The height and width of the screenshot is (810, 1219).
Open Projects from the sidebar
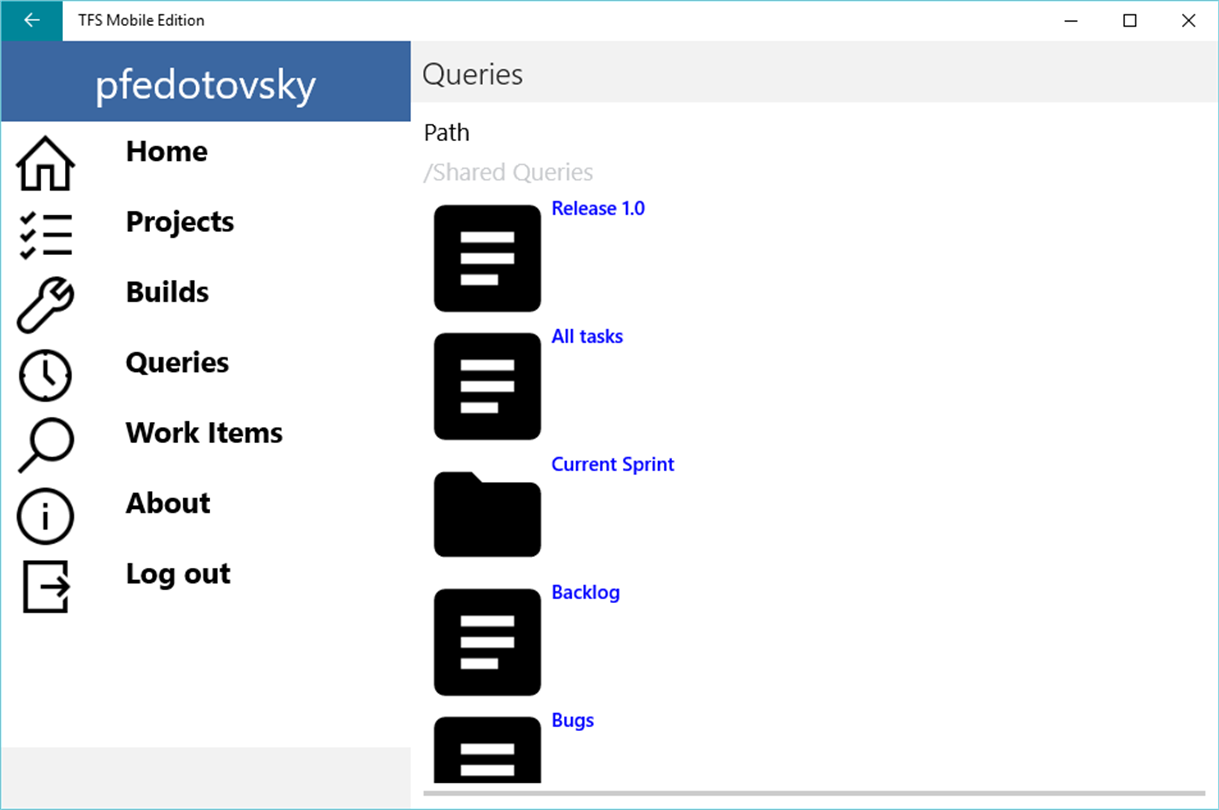coord(180,222)
